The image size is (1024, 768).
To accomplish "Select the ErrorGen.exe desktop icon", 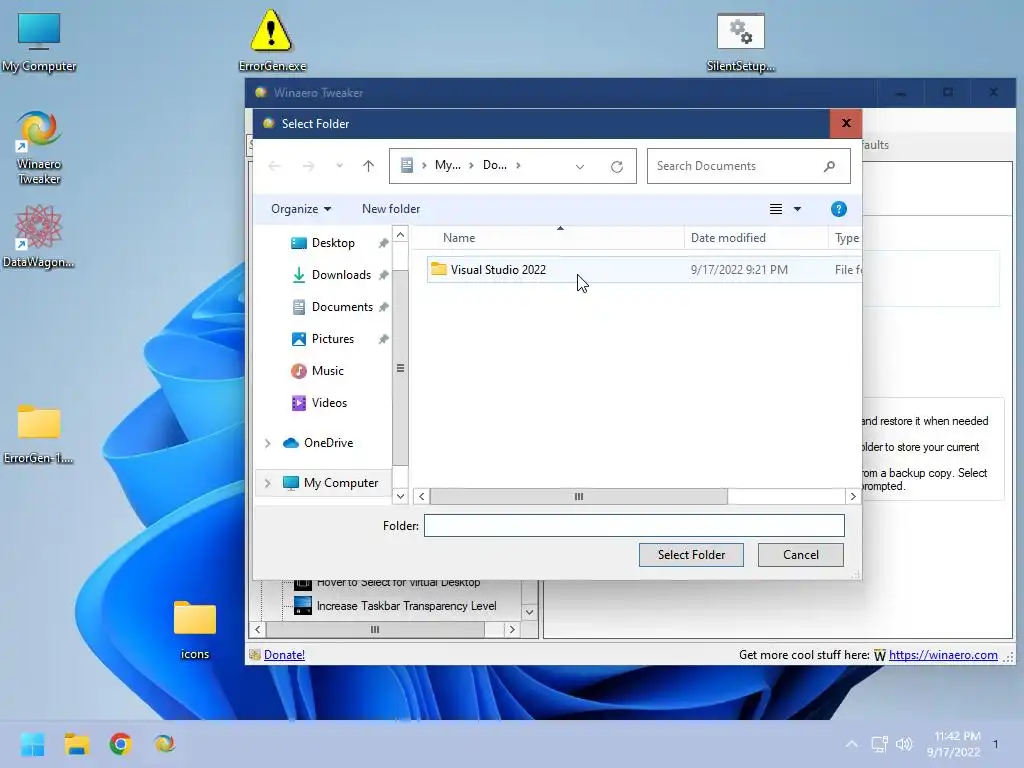I will point(272,40).
